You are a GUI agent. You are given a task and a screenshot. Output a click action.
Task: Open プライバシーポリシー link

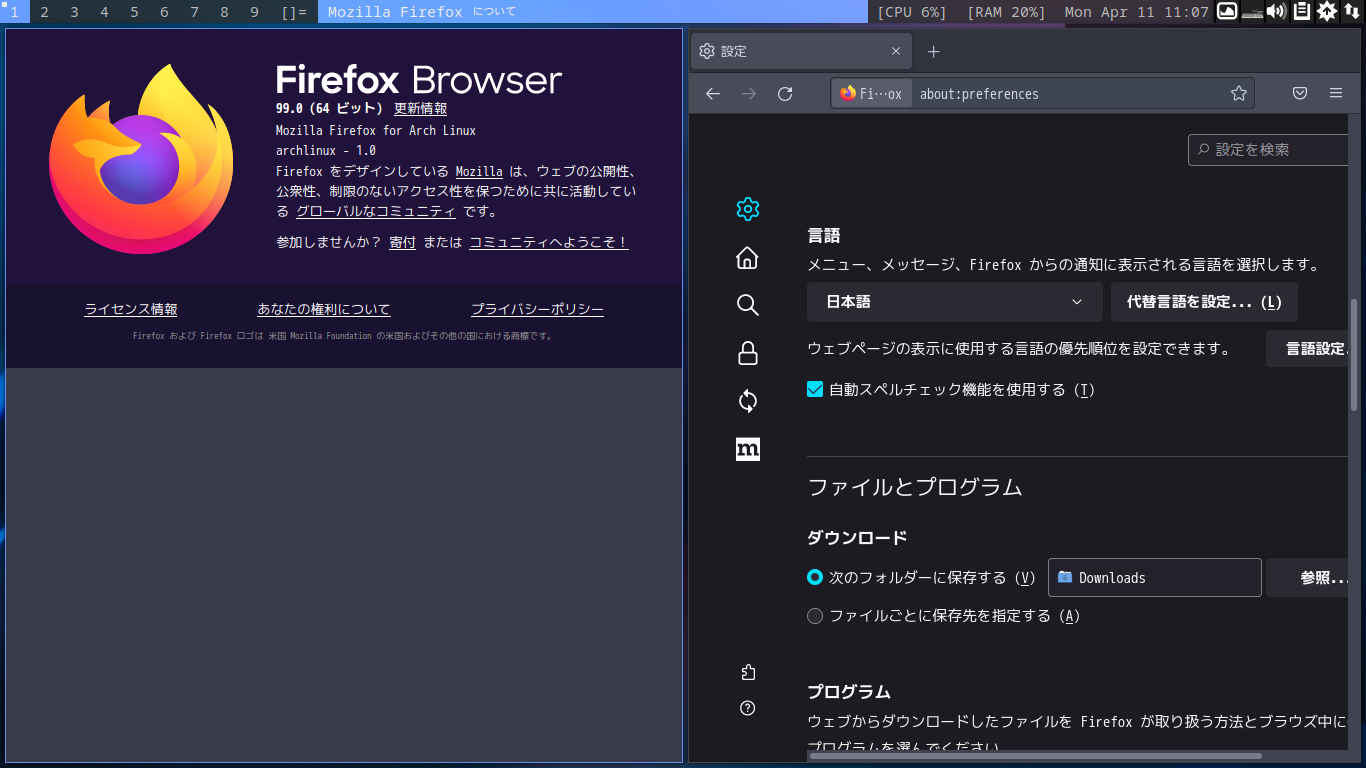point(537,309)
